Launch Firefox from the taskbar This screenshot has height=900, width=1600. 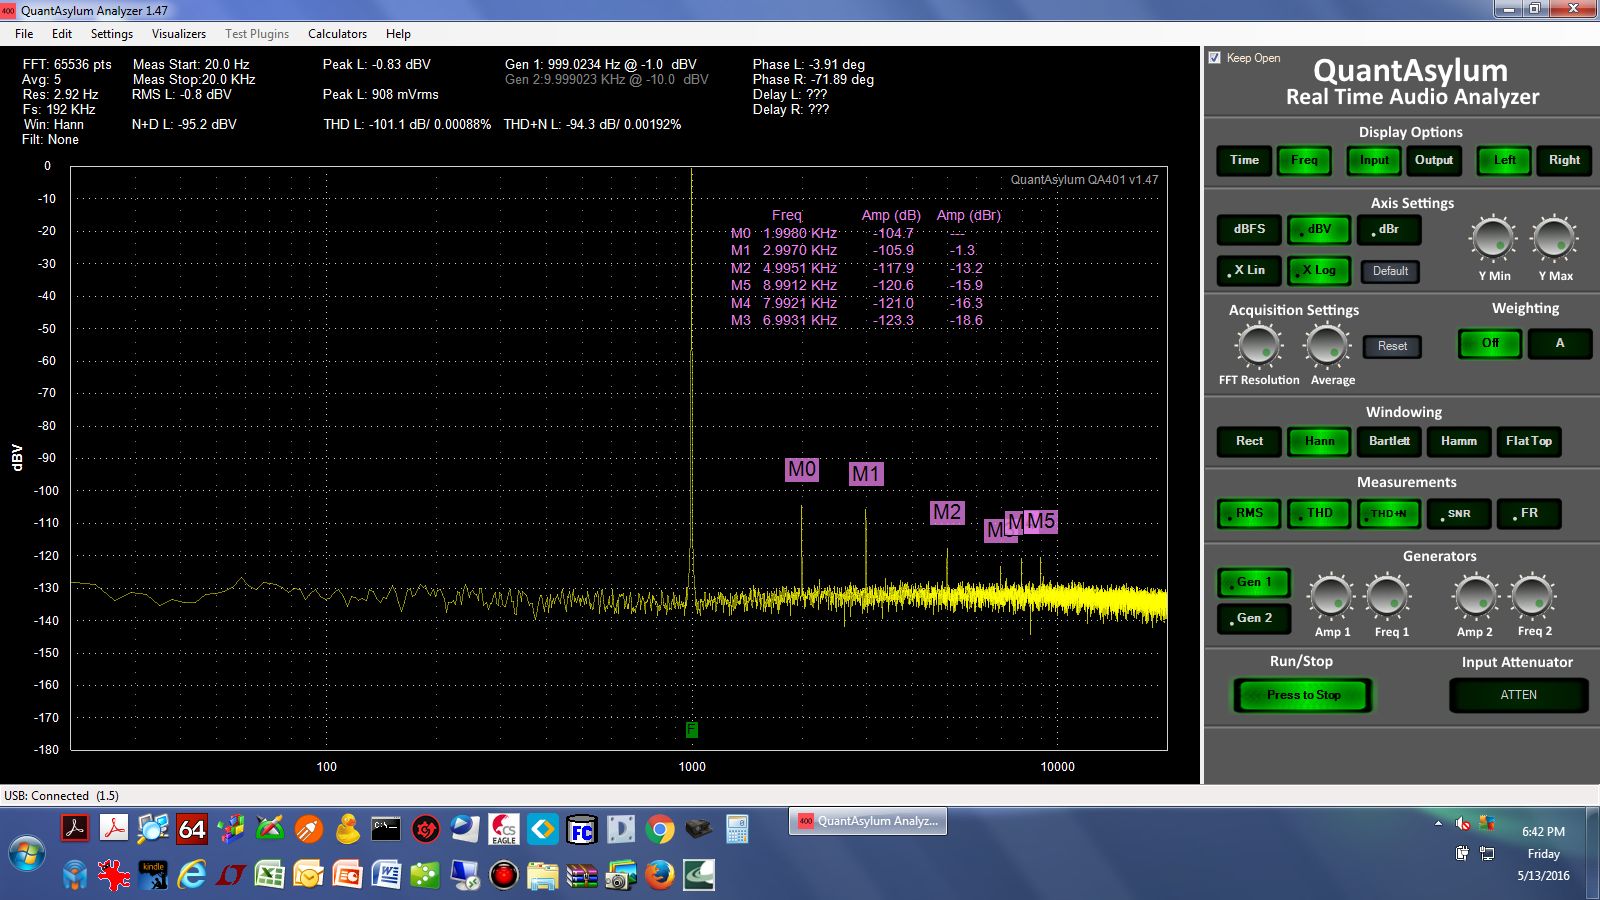(x=659, y=876)
